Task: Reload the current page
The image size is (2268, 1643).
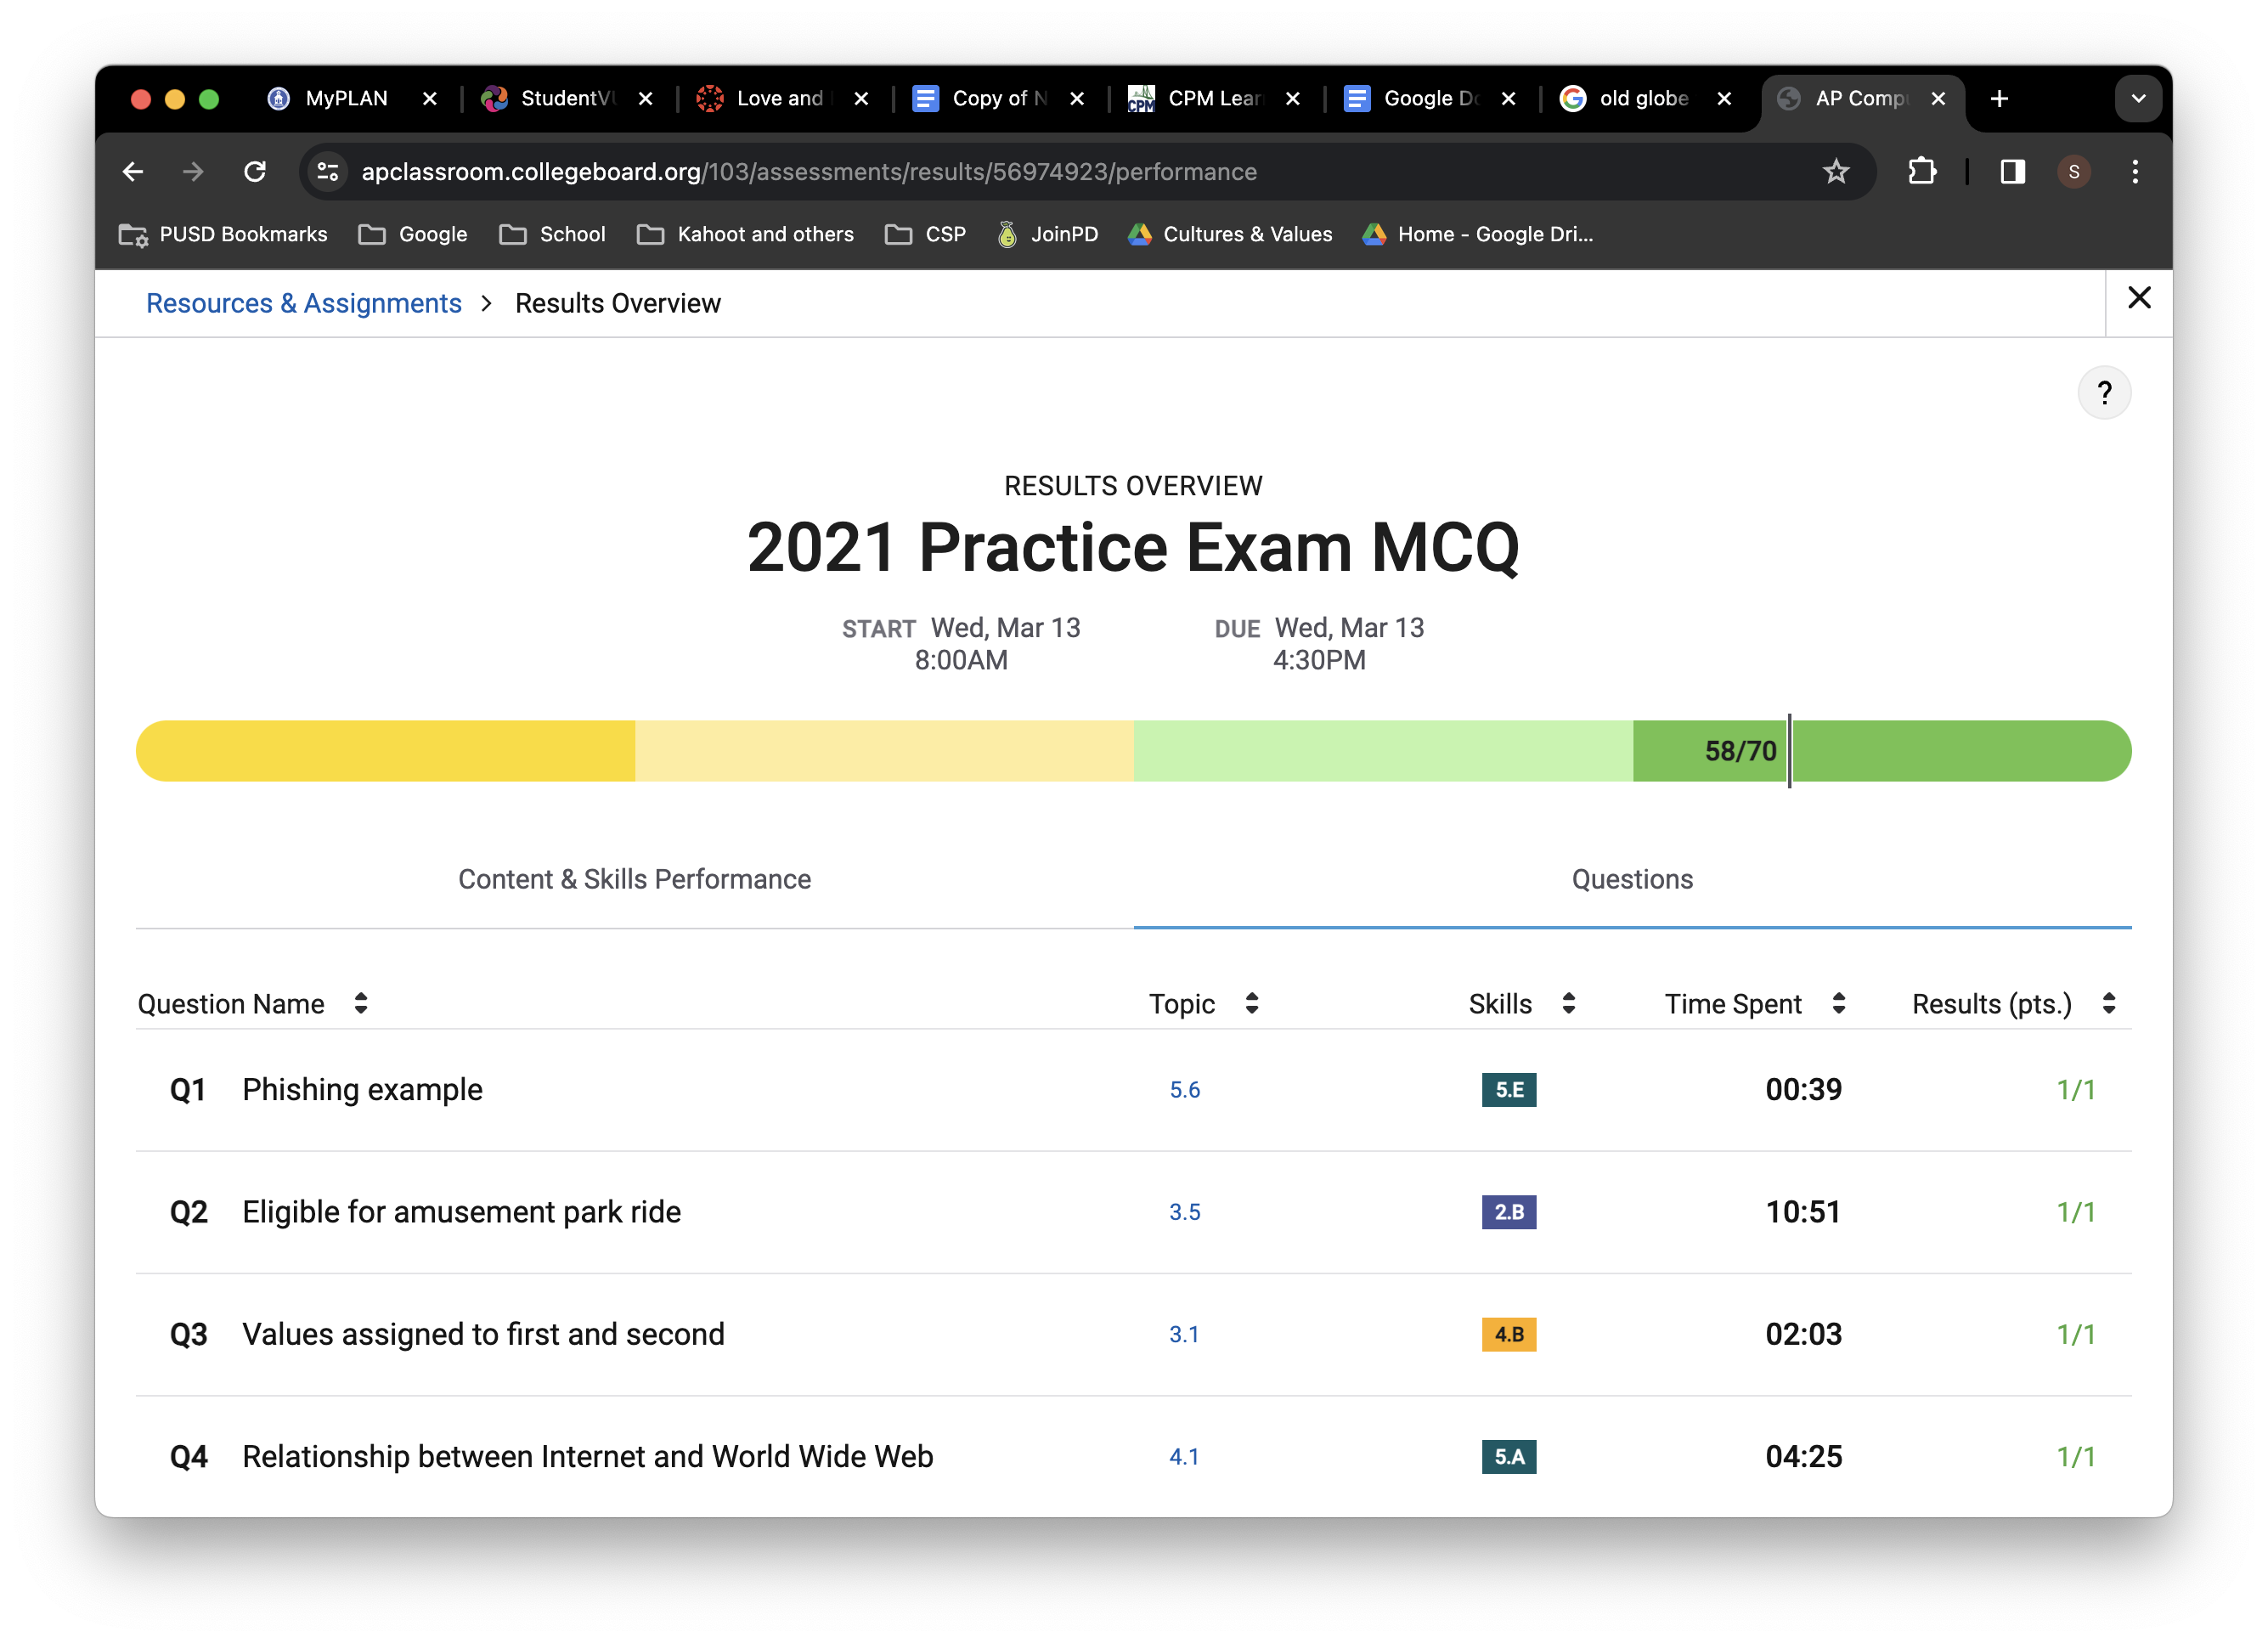Action: pyautogui.click(x=255, y=172)
